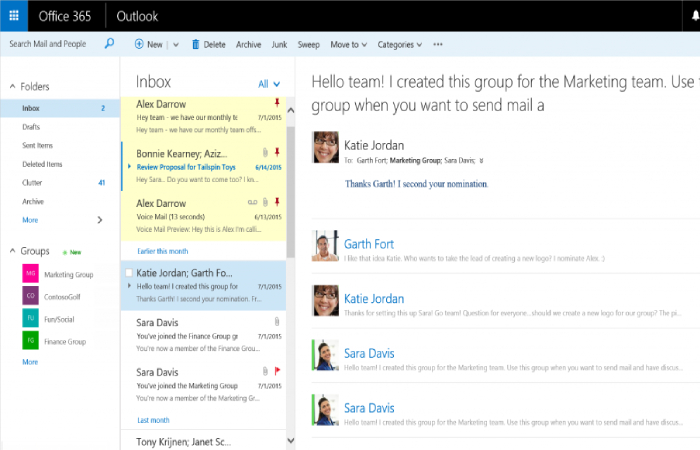Click the green Finance Group icon
Image resolution: width=700 pixels, height=450 pixels.
click(31, 341)
